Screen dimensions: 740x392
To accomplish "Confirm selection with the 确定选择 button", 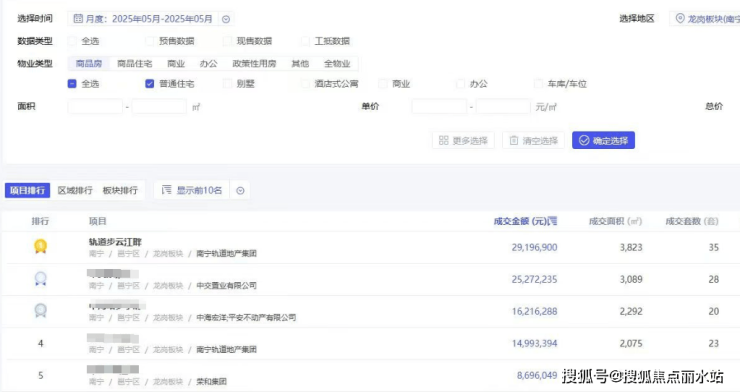I will pos(603,141).
